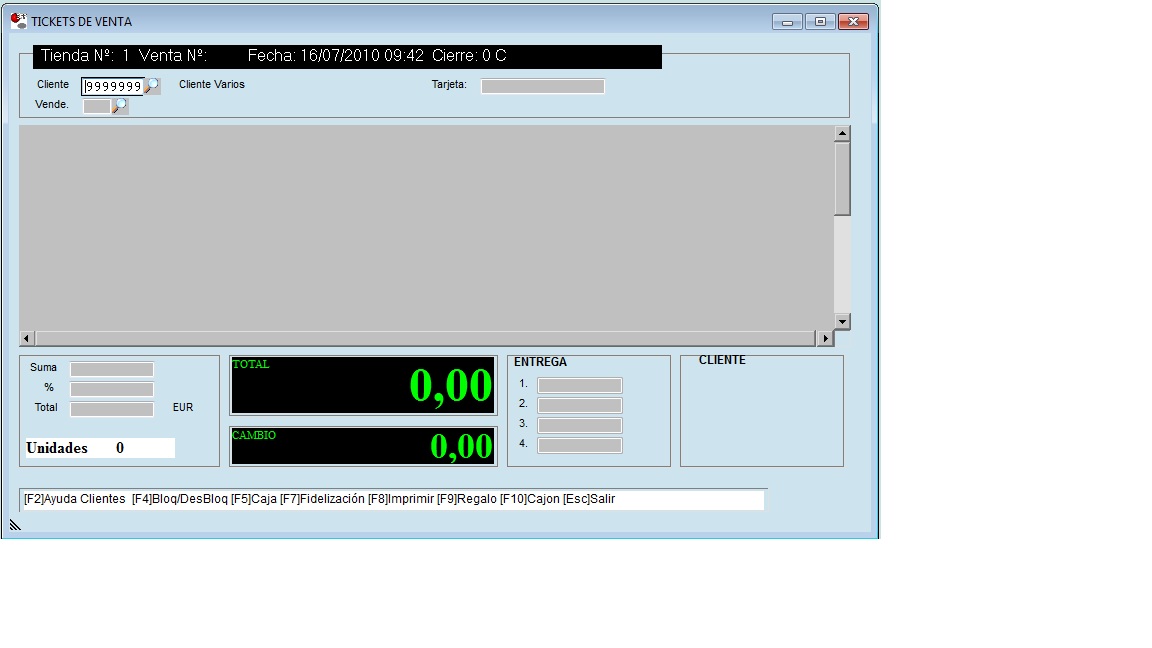1152x648 pixels.
Task: Click the horizontal scrollbar right arrow
Action: point(825,339)
